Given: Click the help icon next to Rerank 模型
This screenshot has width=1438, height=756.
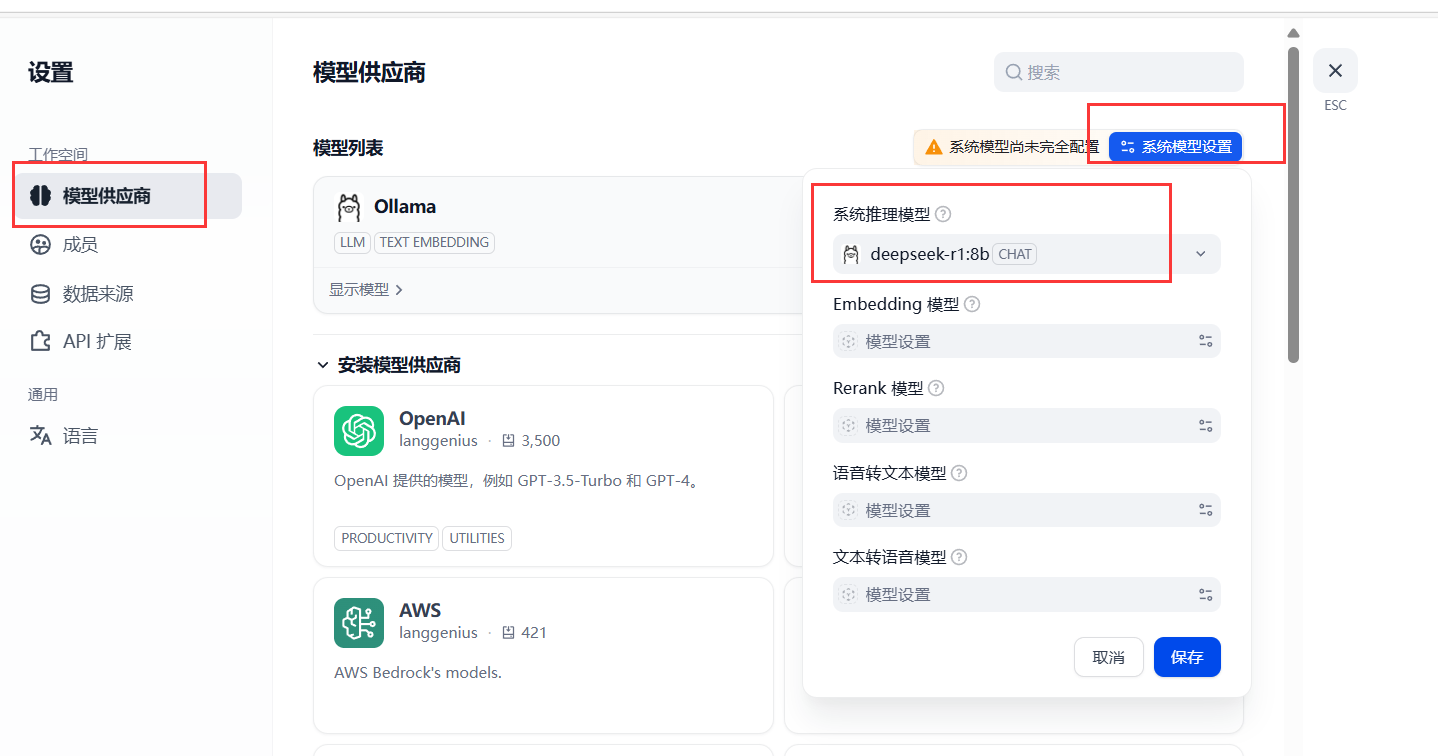Looking at the screenshot, I should pos(936,388).
